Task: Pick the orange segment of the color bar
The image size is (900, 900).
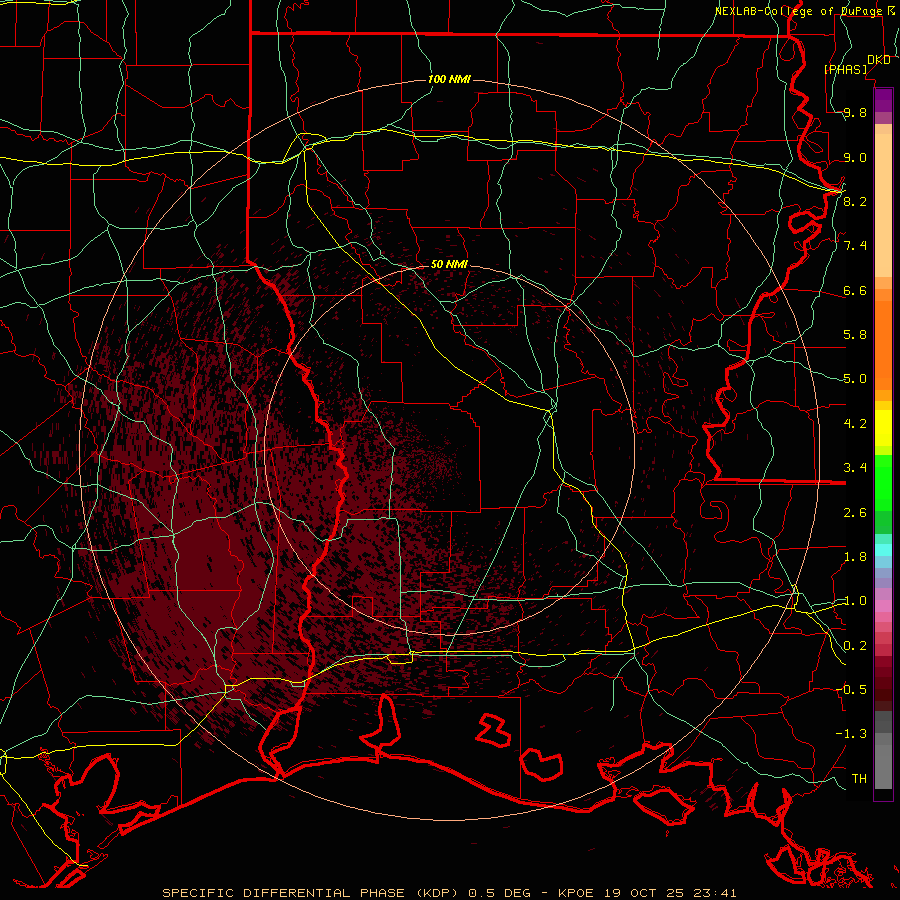Action: click(x=883, y=344)
